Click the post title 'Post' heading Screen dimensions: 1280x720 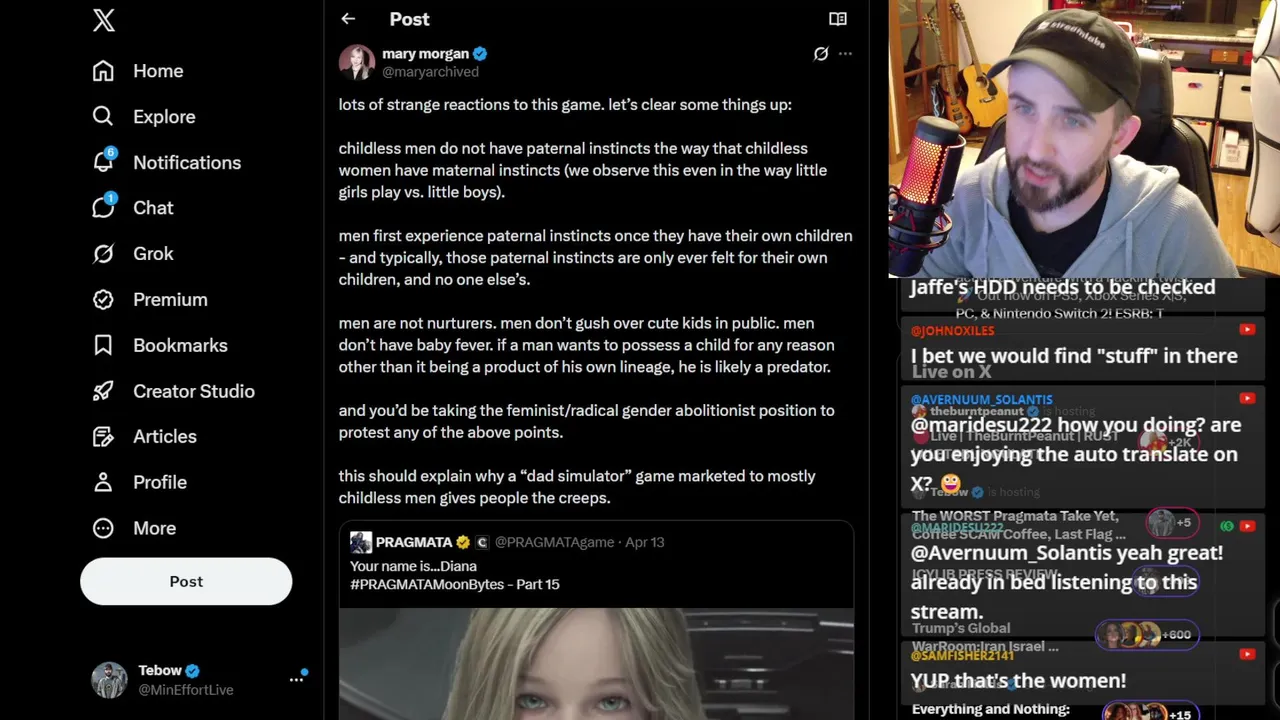point(409,19)
